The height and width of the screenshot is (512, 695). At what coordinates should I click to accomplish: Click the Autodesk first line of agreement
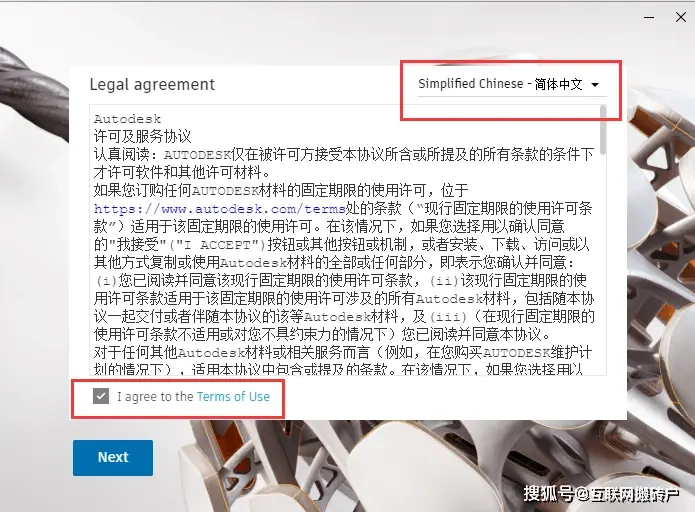[x=128, y=119]
